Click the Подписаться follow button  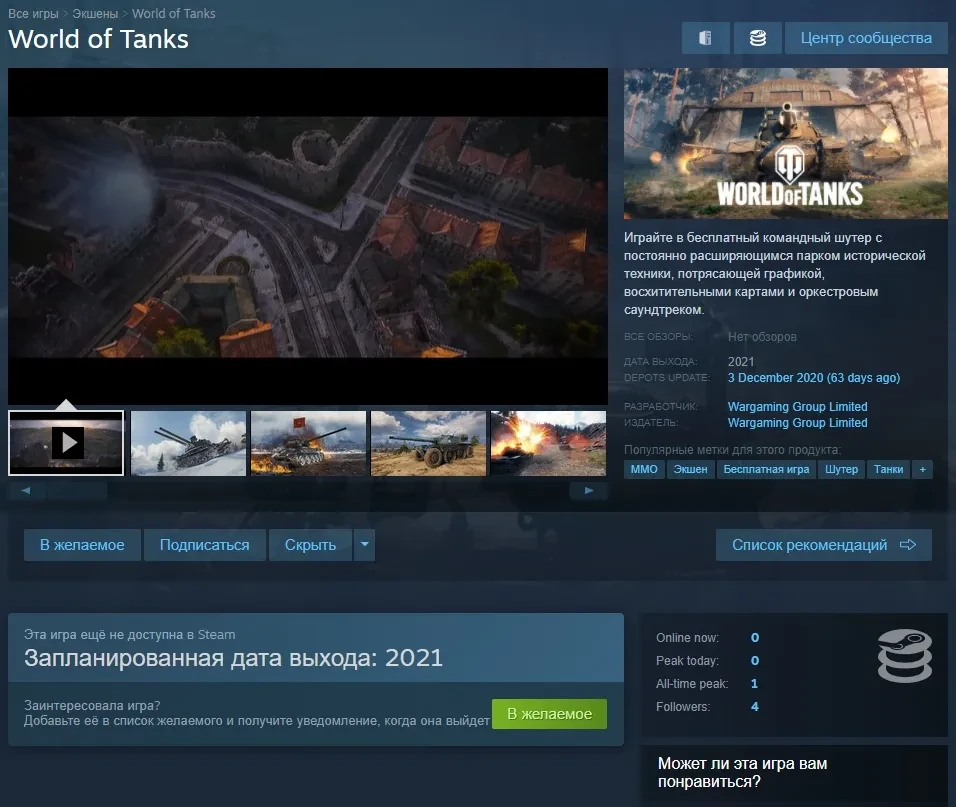(x=204, y=545)
